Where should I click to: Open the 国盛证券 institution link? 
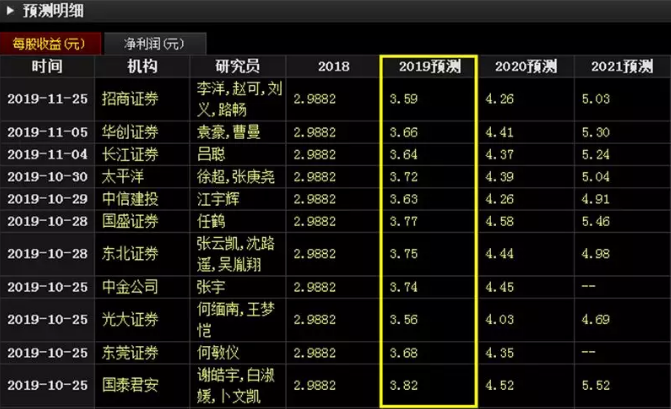click(x=130, y=221)
